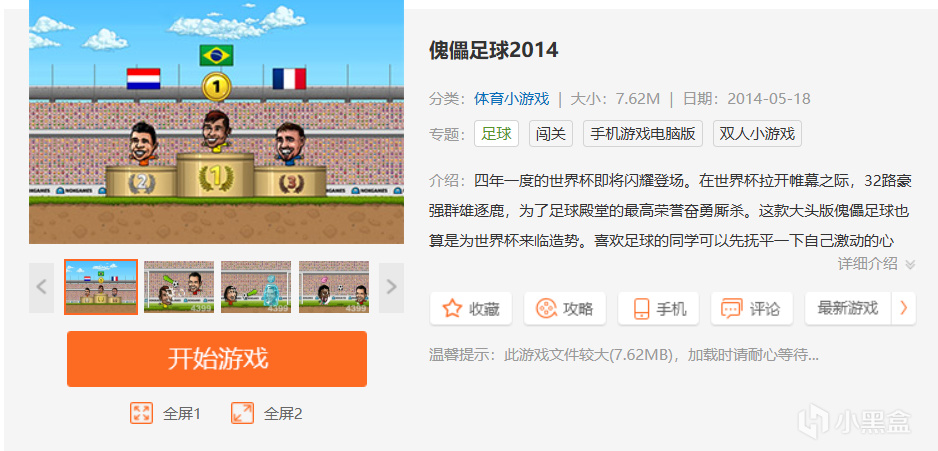Click the 收藏 star icon
Viewport: 938px width, 451px height.
pyautogui.click(x=452, y=309)
